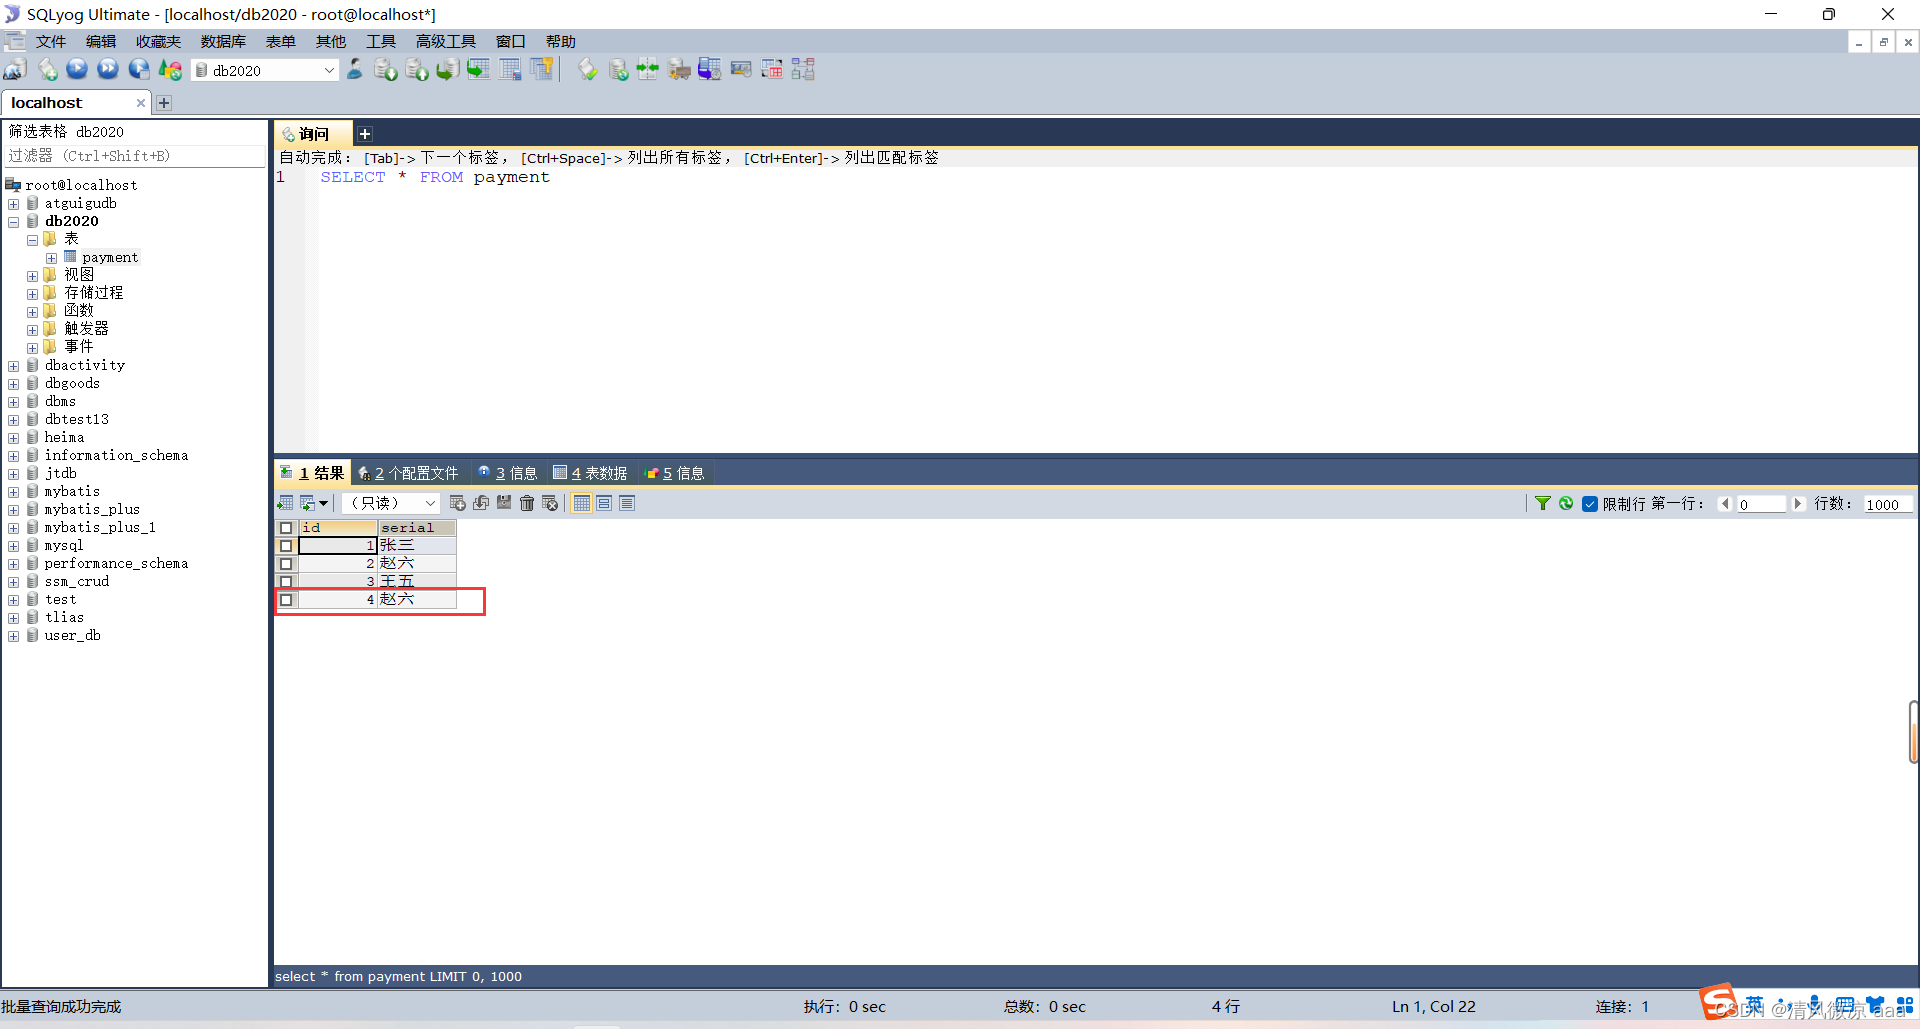Collapse the db2020 database node
The image size is (1920, 1029).
tap(14, 222)
